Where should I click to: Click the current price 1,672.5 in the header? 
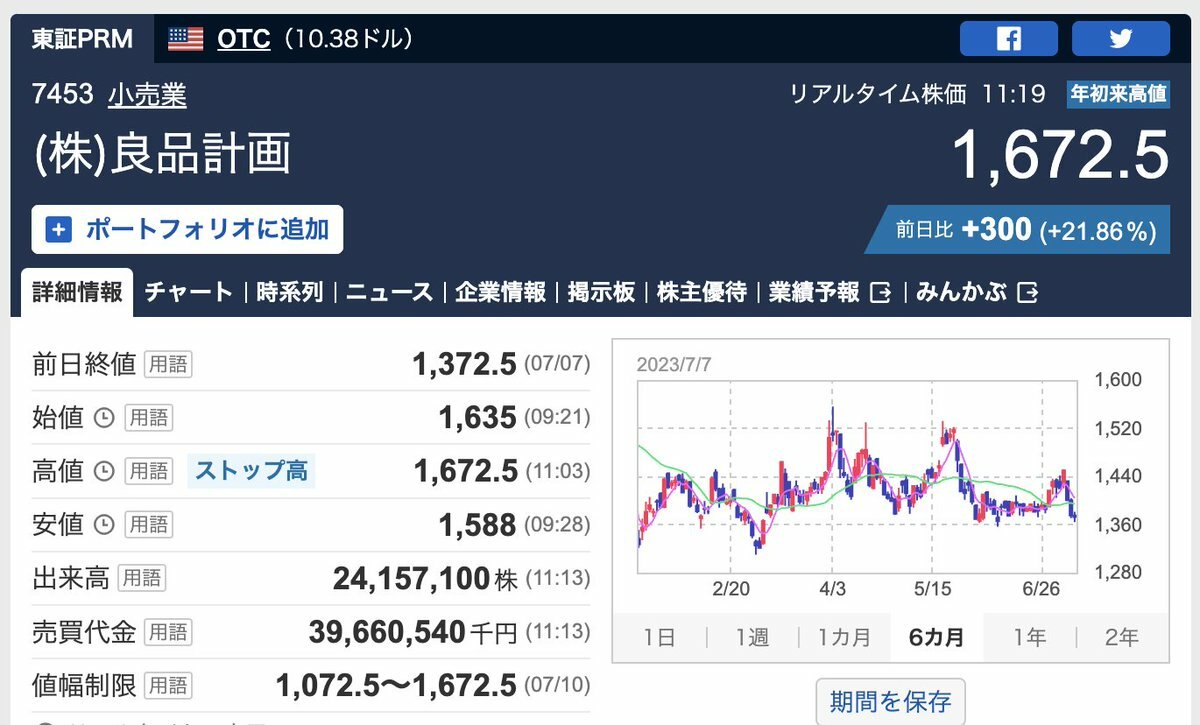point(1059,156)
